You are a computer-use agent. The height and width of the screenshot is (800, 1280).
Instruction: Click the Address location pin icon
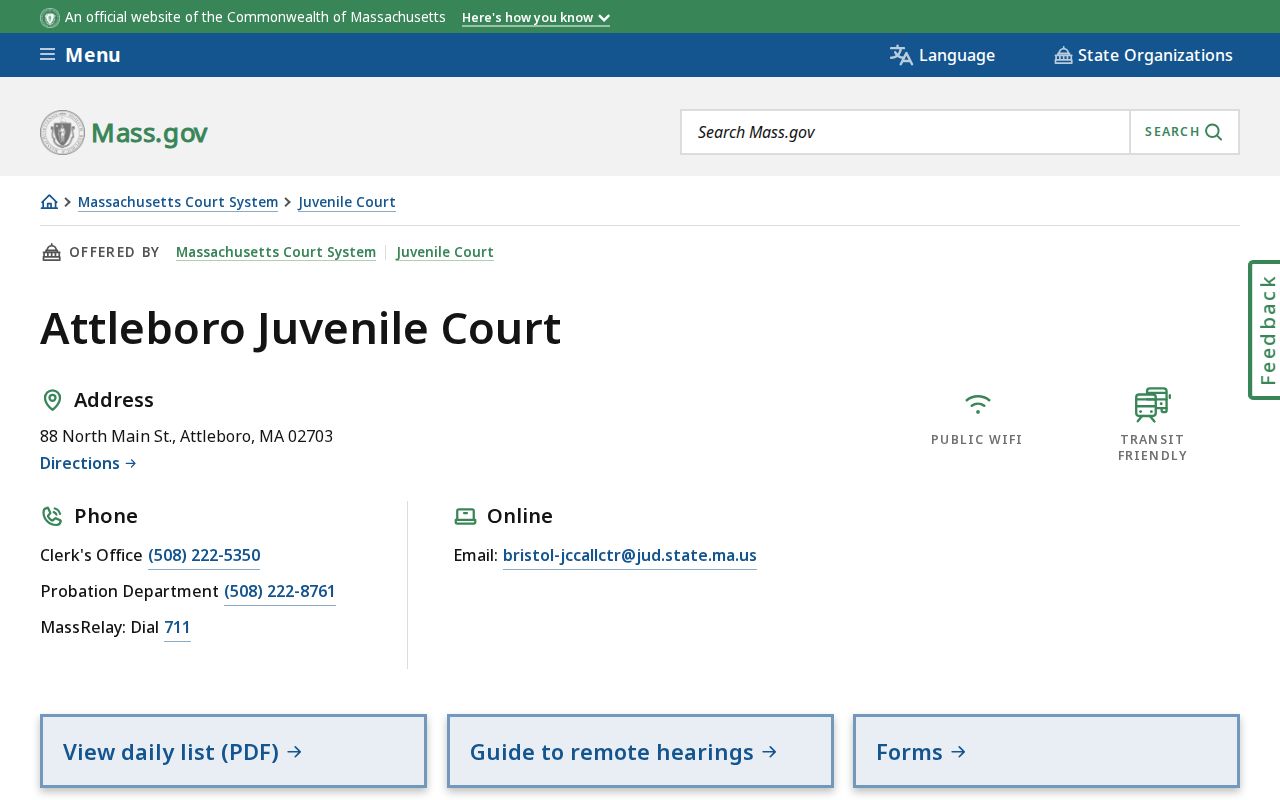click(x=52, y=400)
